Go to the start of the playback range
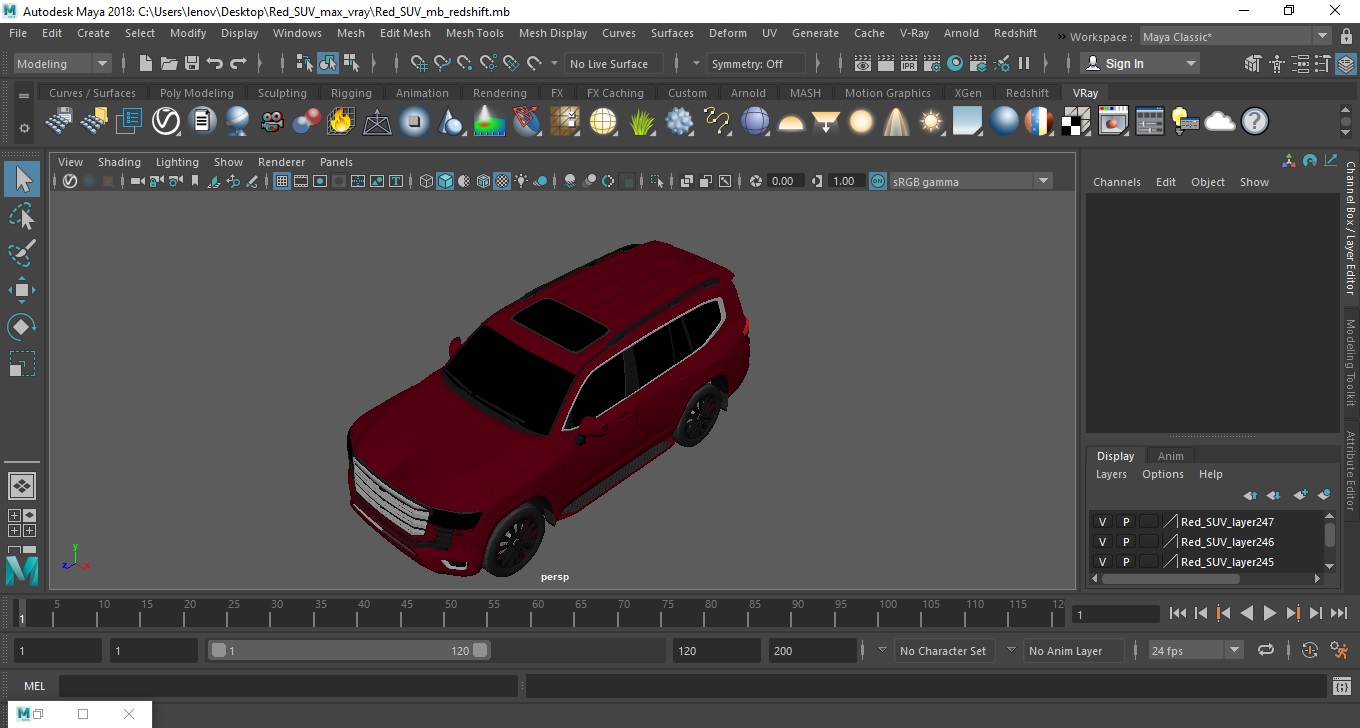 coord(1177,613)
